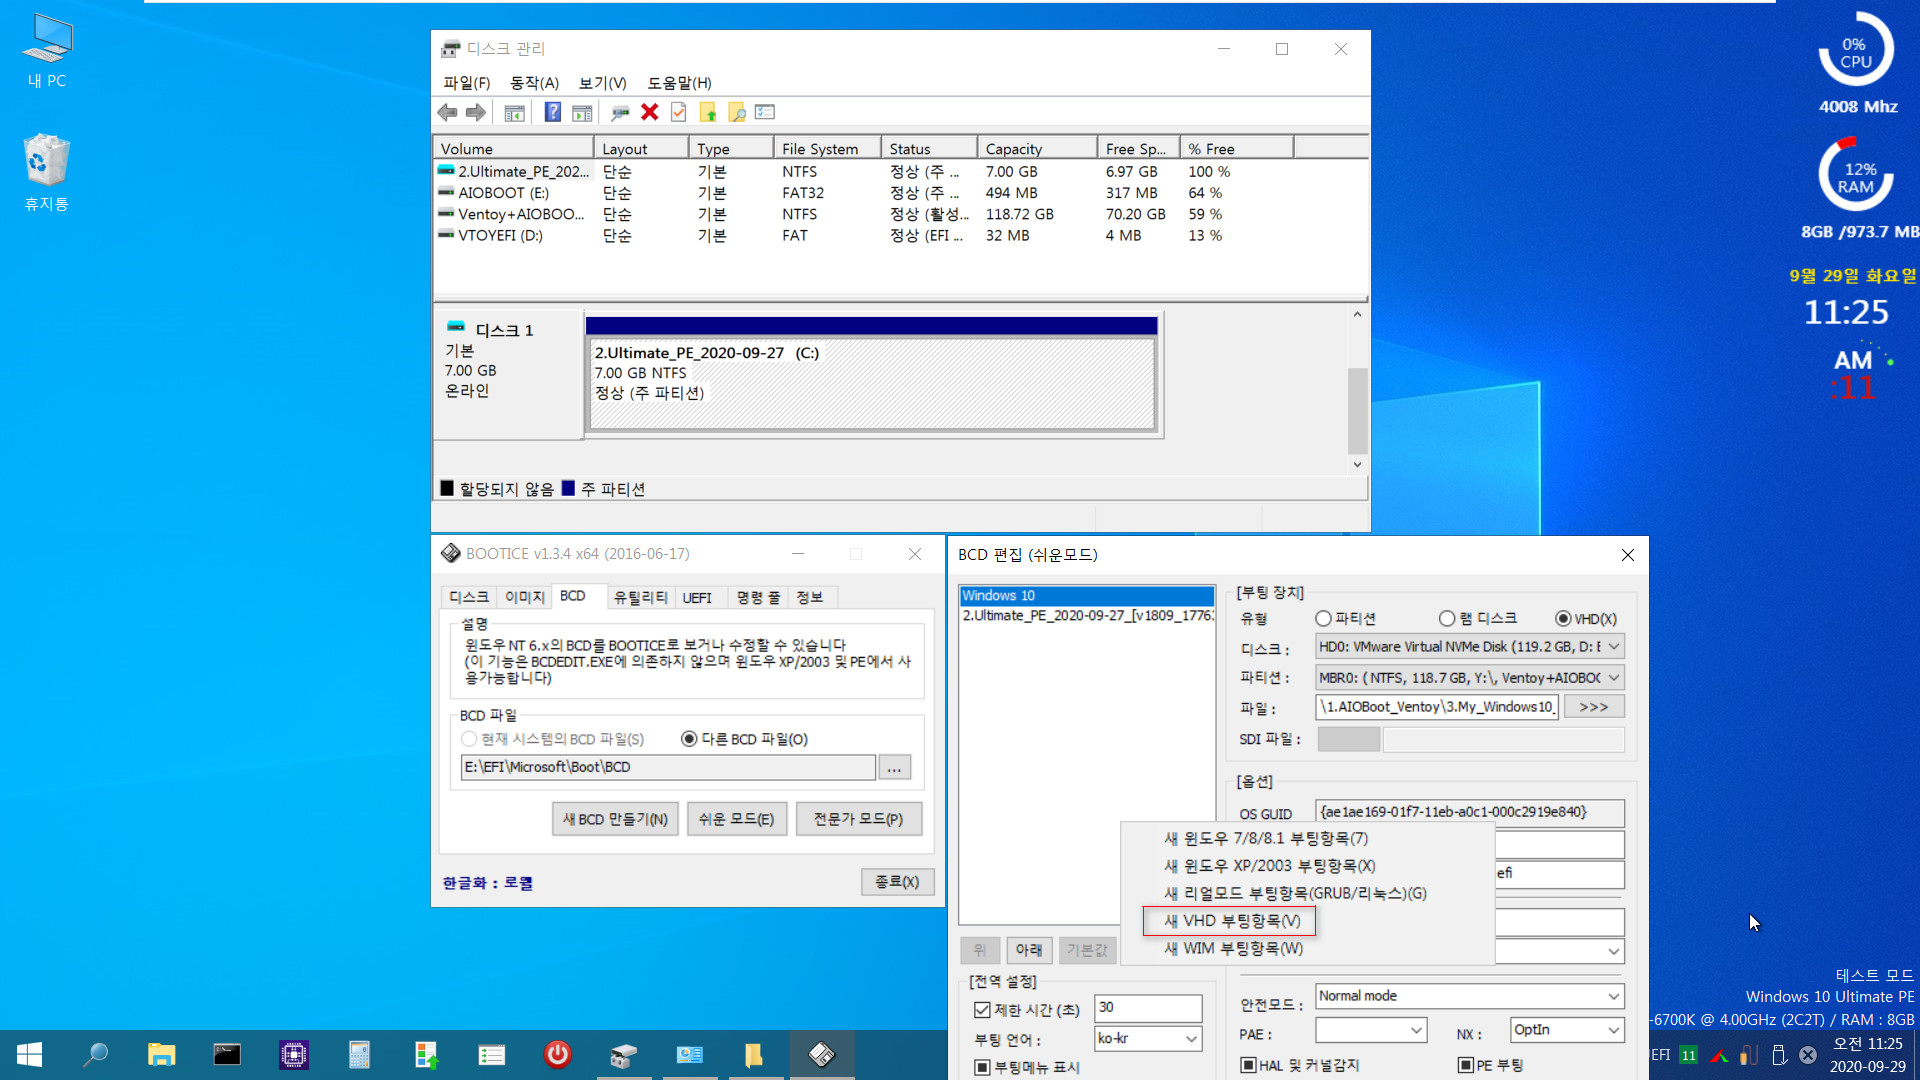This screenshot has width=1920, height=1080.
Task: Open the purple CPU chip taskbar app
Action: pyautogui.click(x=293, y=1055)
